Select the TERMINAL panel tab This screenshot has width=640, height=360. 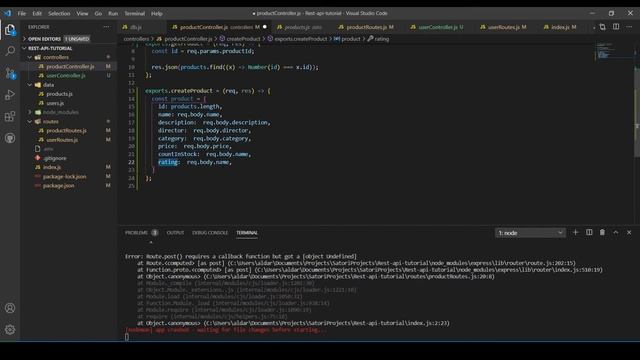pos(247,233)
